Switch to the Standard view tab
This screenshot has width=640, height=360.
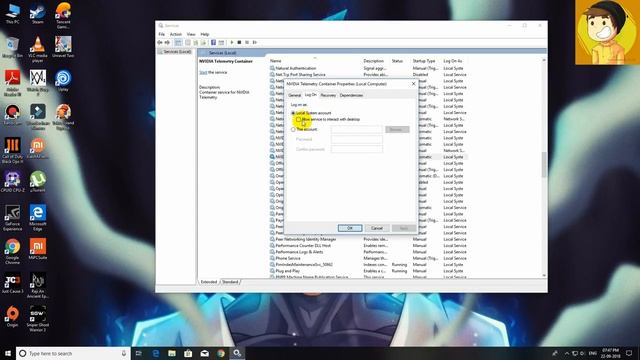coord(230,282)
